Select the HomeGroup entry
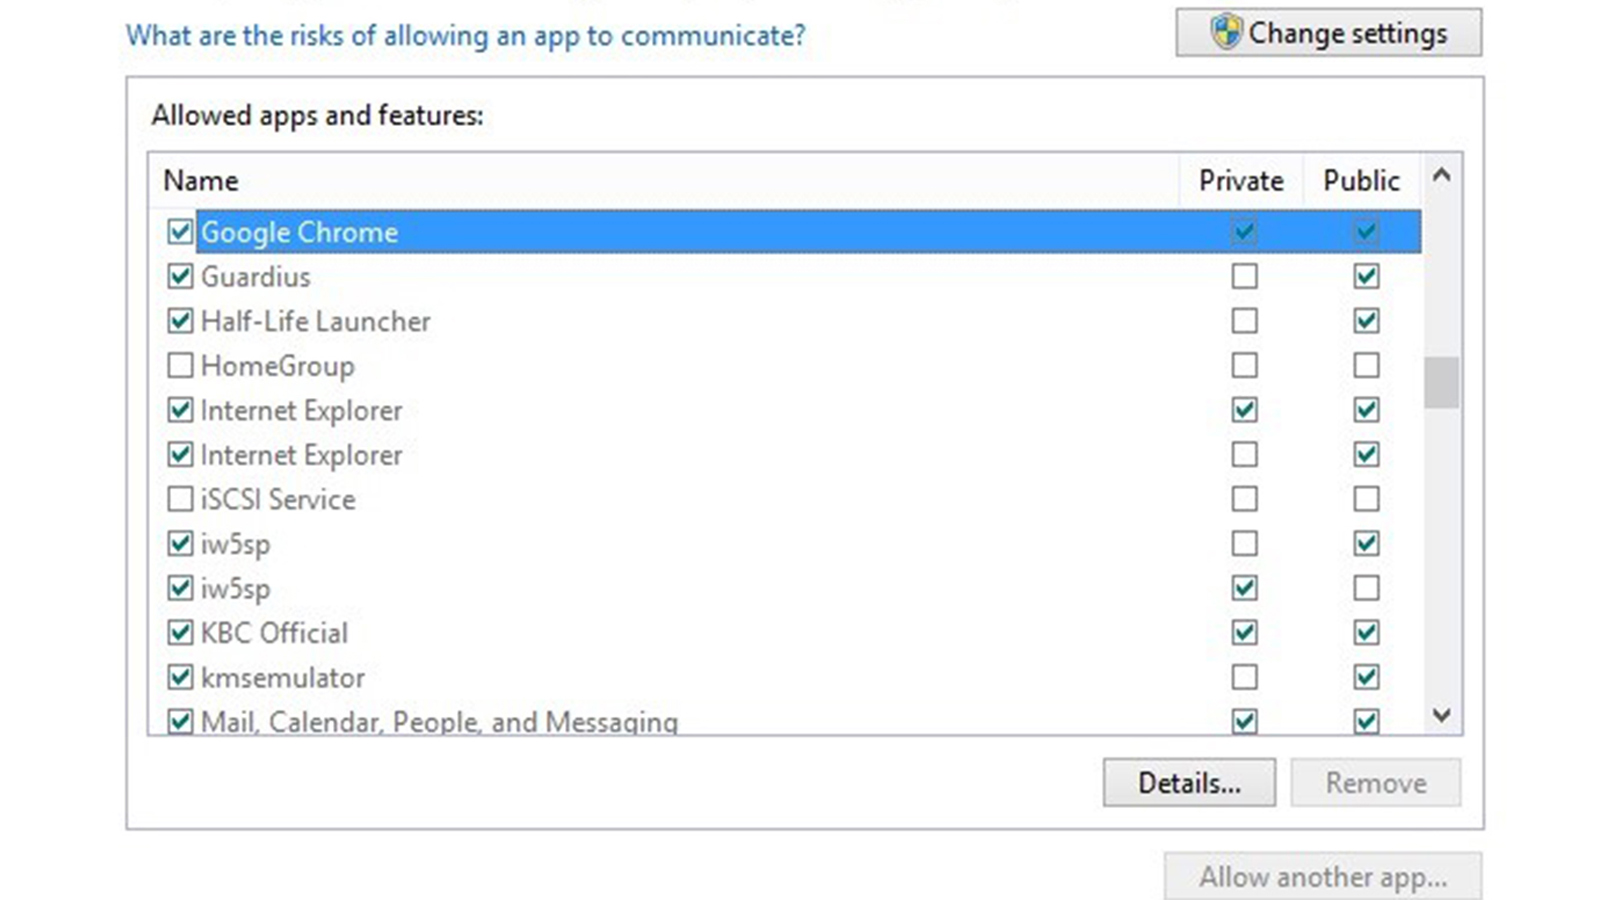Viewport: 1600px width, 900px height. click(x=278, y=366)
